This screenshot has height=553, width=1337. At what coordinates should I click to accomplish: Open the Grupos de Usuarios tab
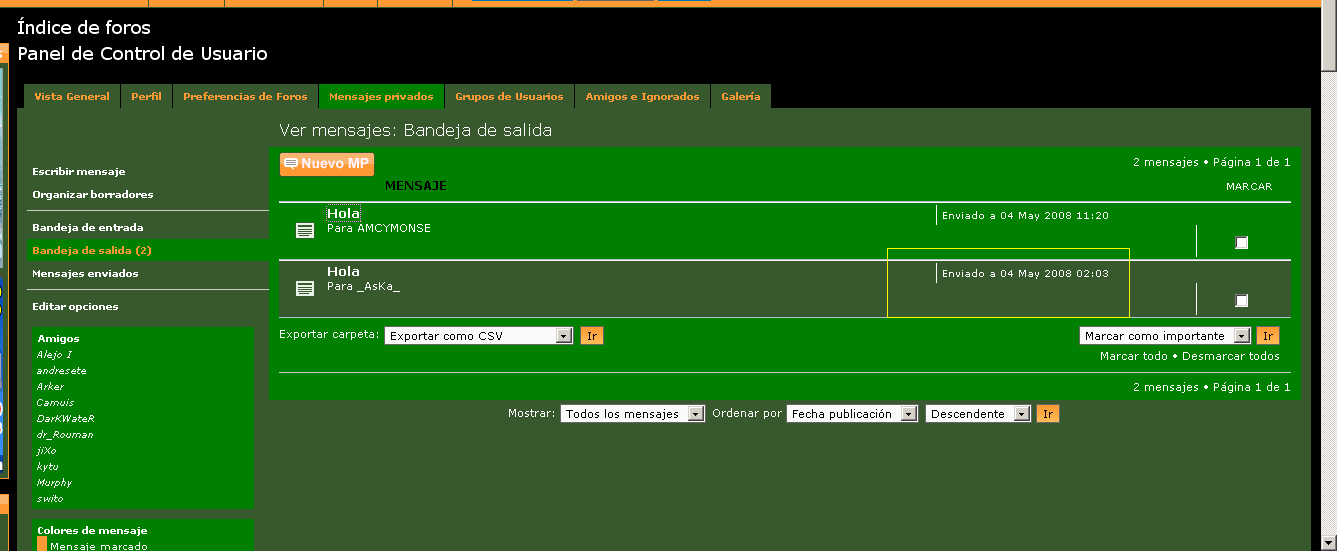509,97
